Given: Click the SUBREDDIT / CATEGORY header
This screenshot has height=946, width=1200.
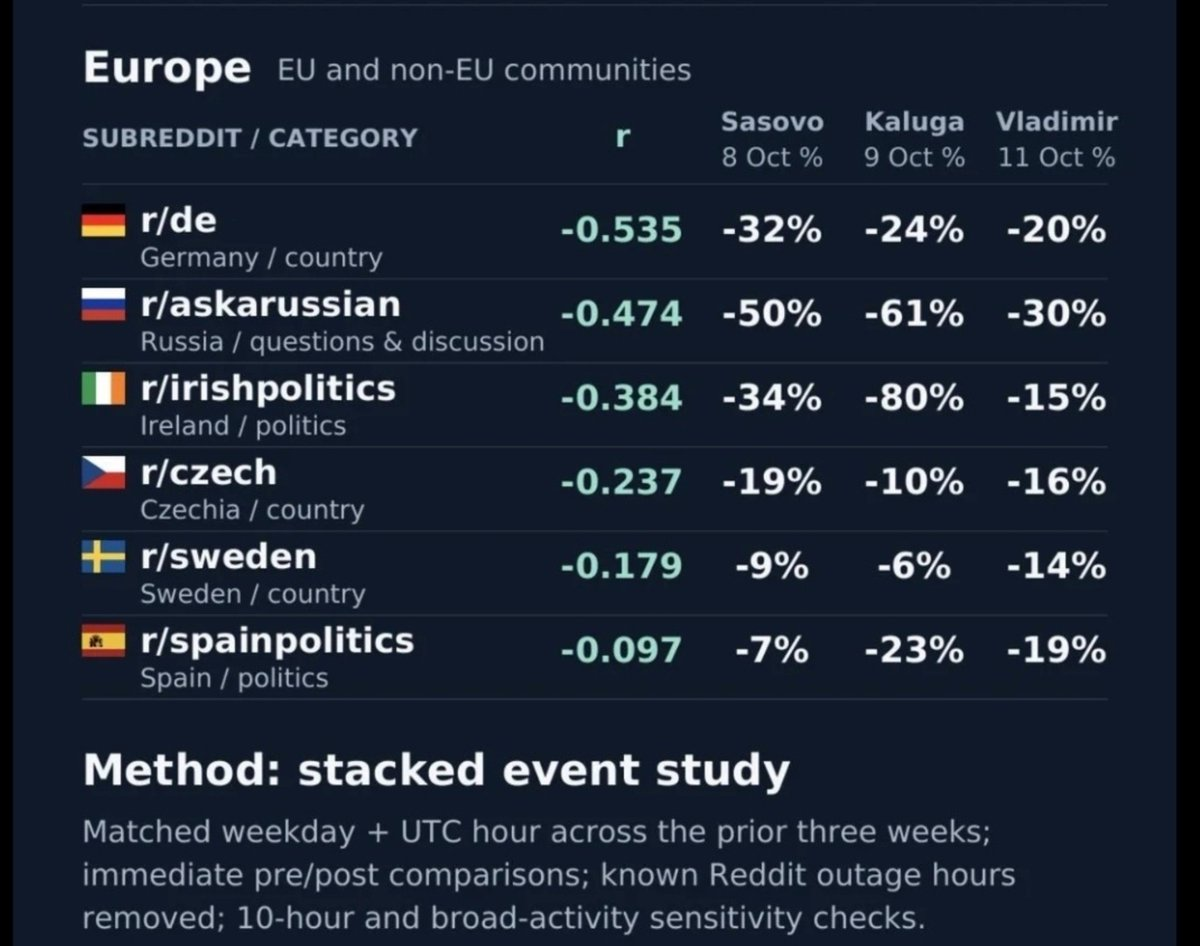Looking at the screenshot, I should 250,138.
